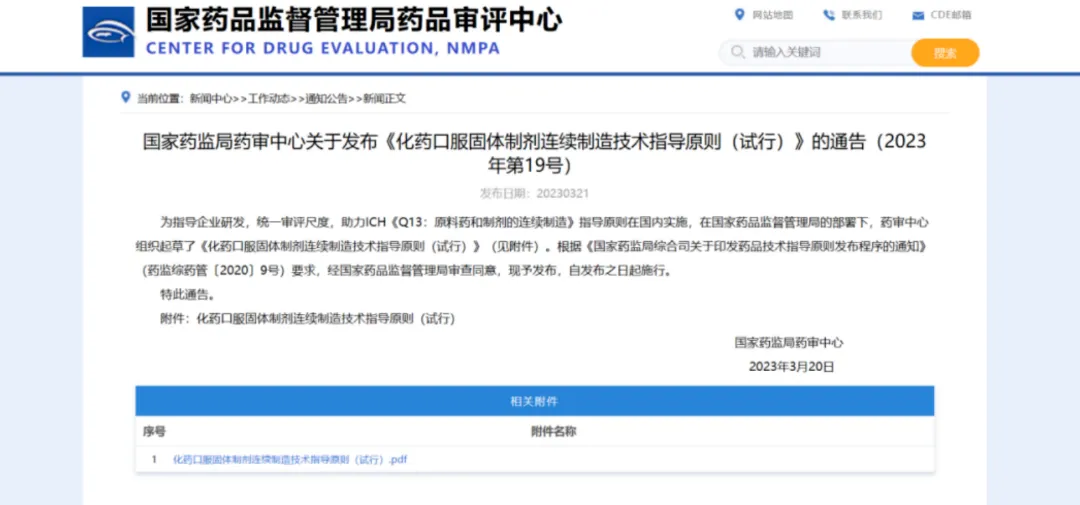Click the 附件：化药口服固体制剂 line in the body
The width and height of the screenshot is (1080, 505).
(x=307, y=319)
